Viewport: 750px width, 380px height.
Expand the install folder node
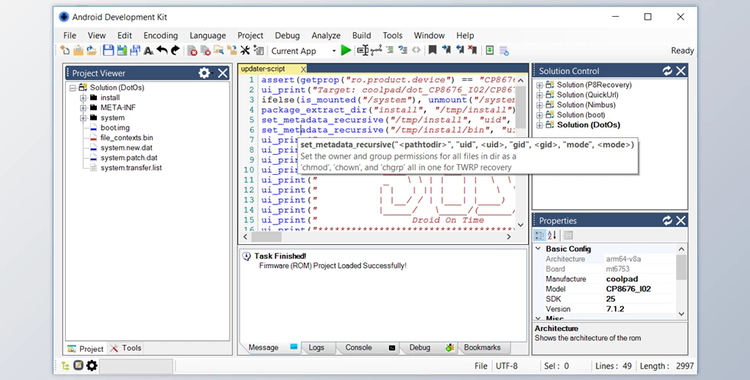tap(83, 98)
